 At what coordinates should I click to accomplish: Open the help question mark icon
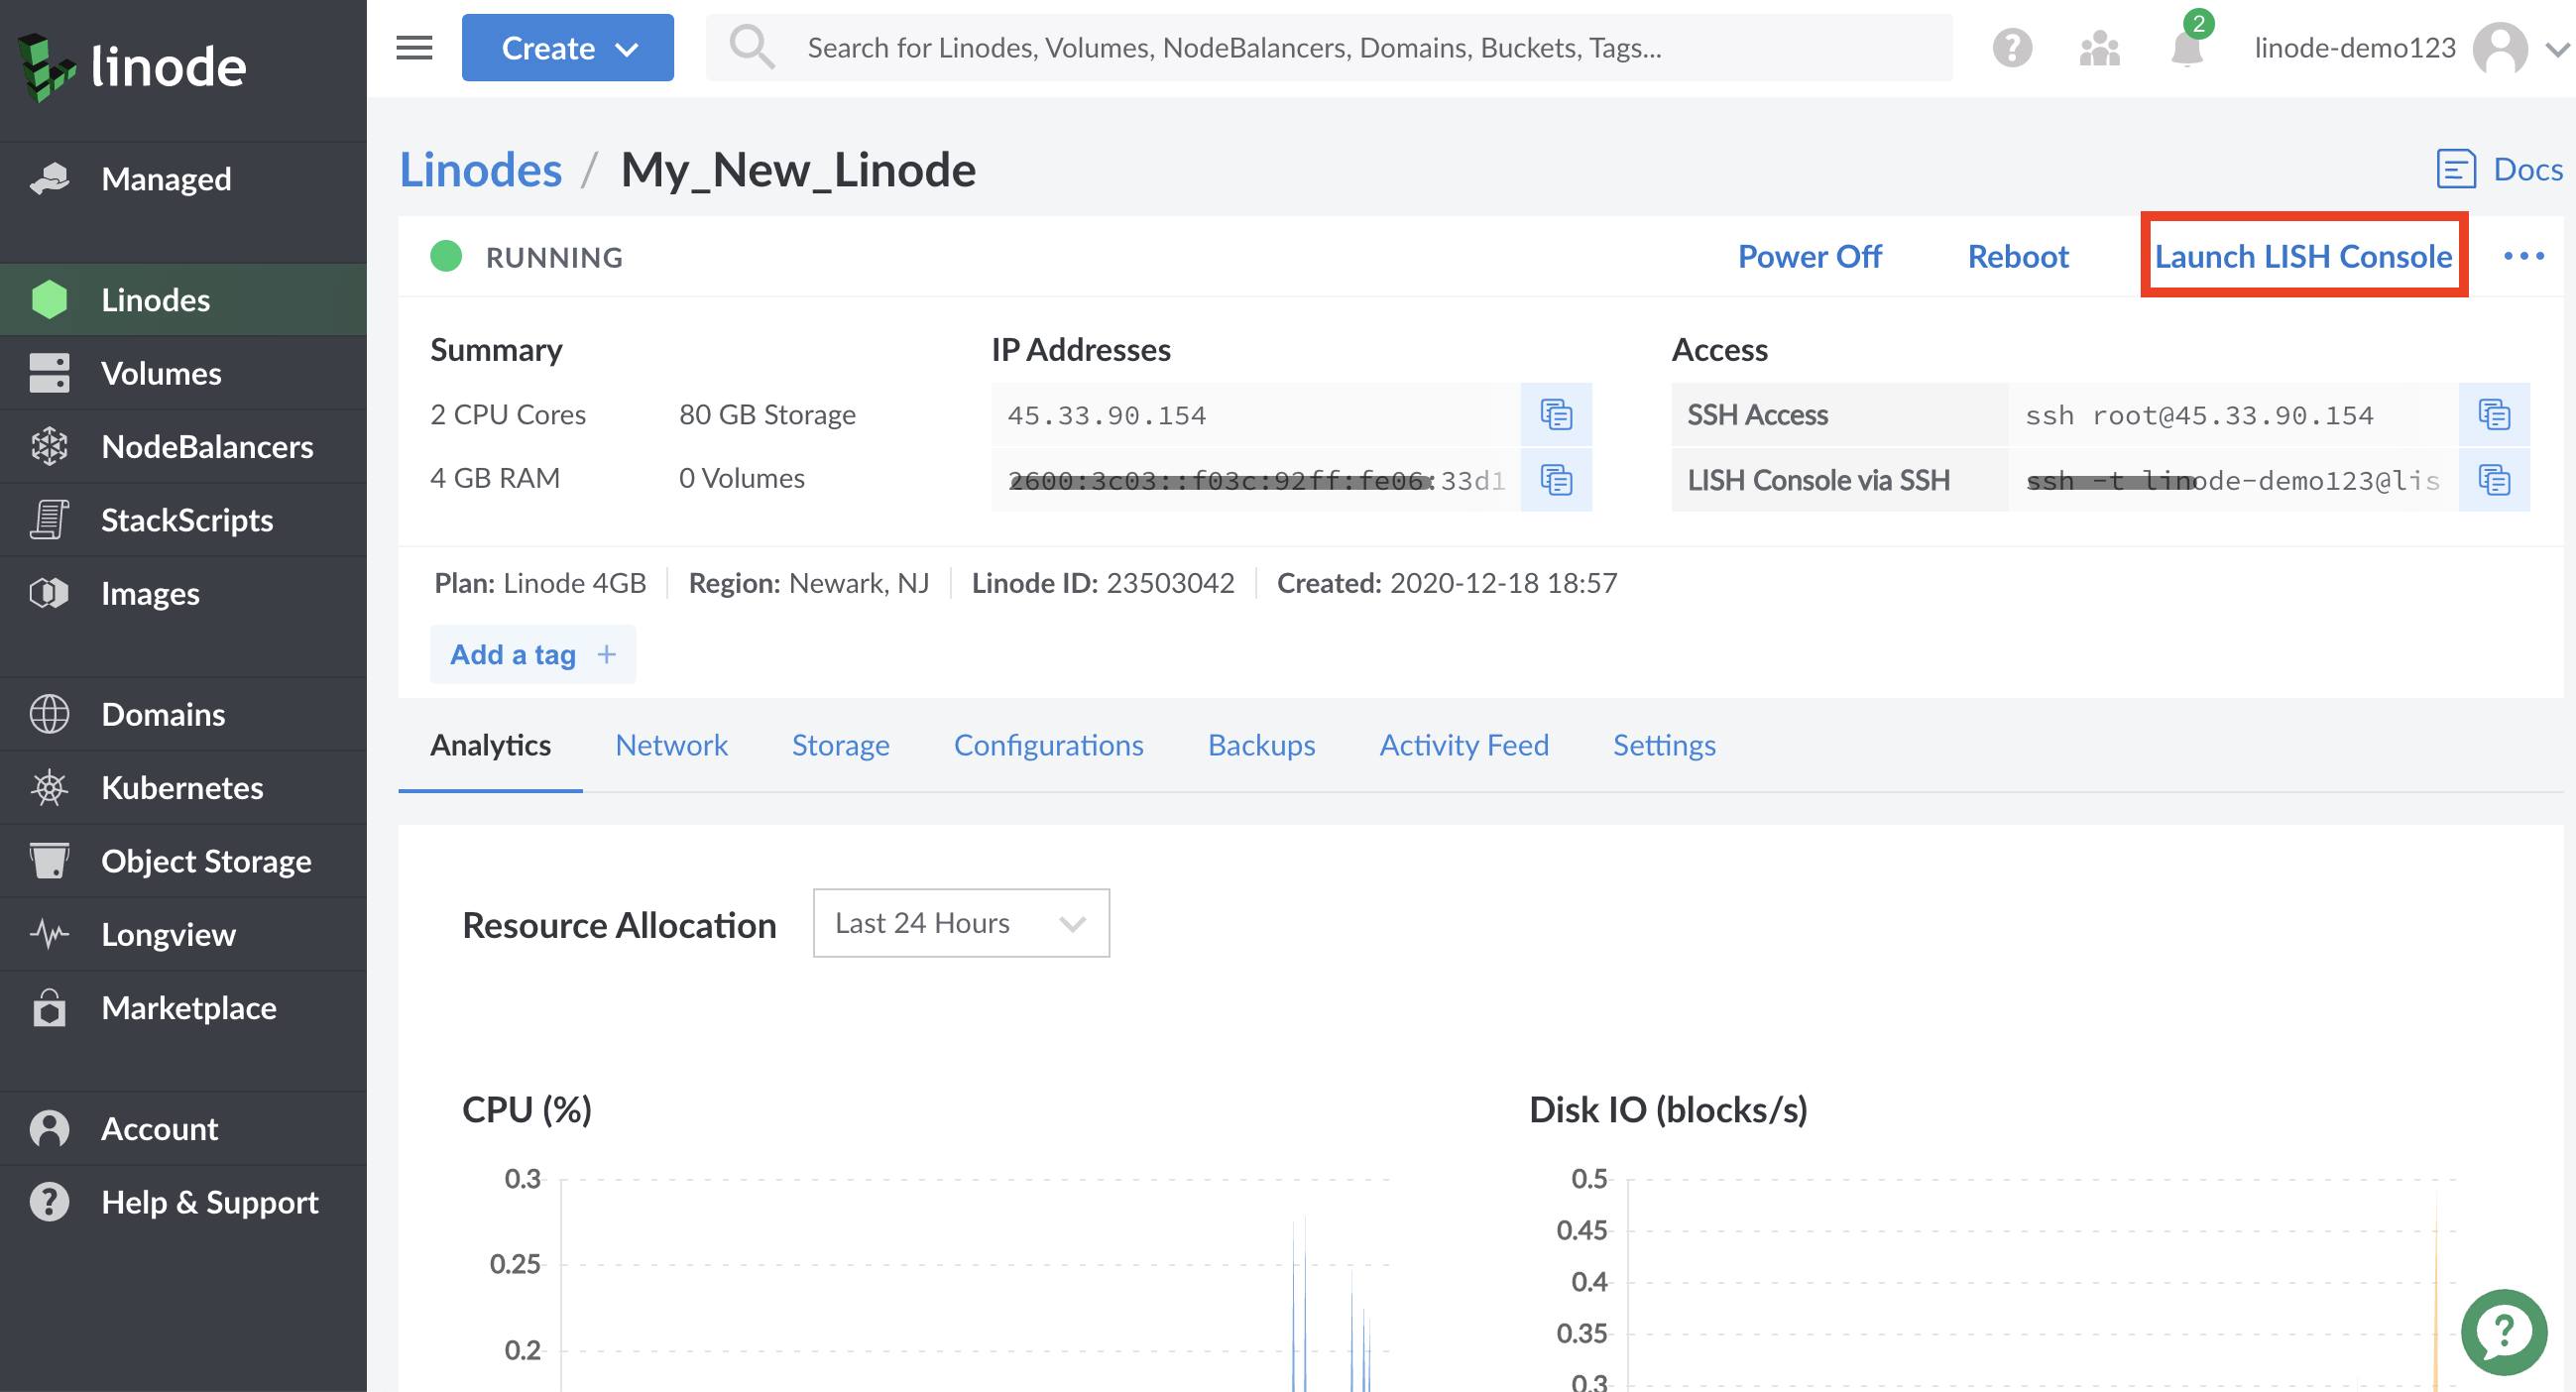(2012, 47)
